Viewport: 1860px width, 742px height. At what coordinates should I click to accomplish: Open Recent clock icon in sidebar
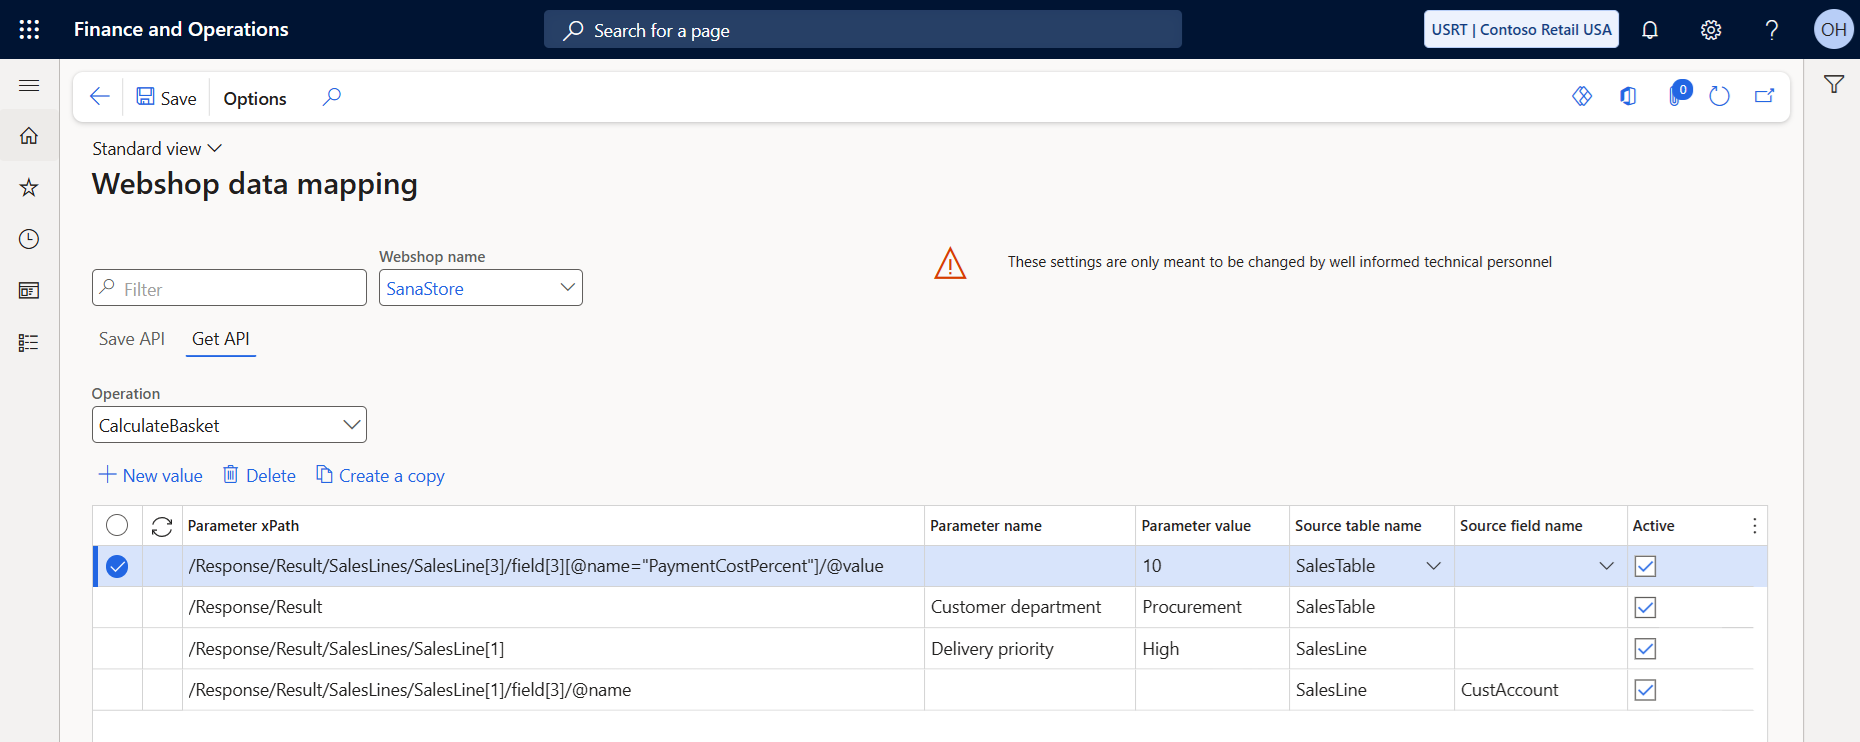point(29,239)
